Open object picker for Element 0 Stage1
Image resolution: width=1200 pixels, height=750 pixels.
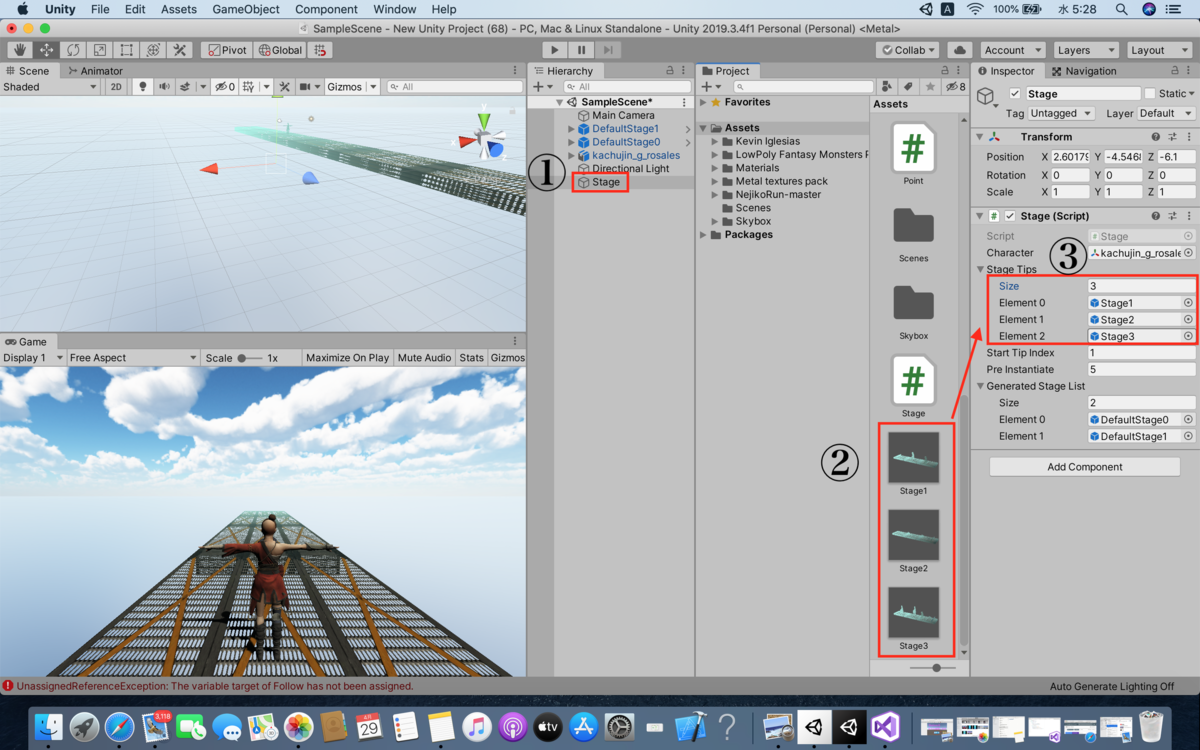1188,303
